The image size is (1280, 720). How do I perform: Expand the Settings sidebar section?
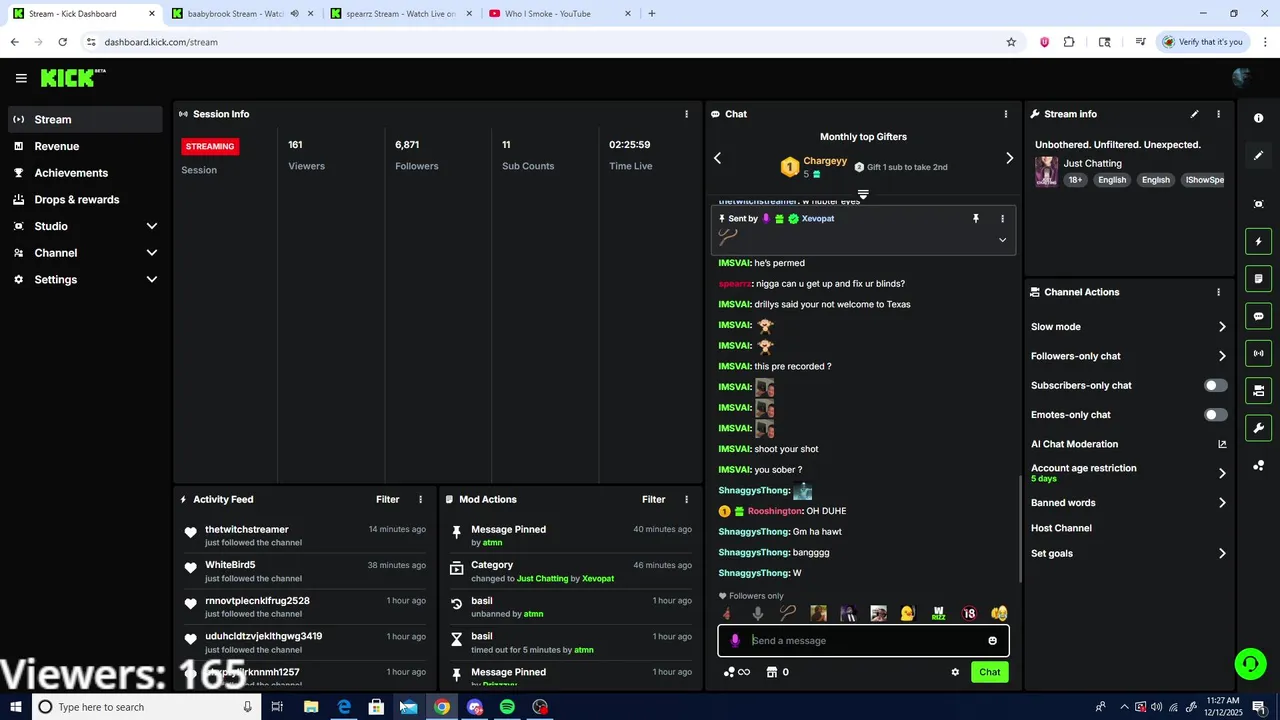point(152,280)
